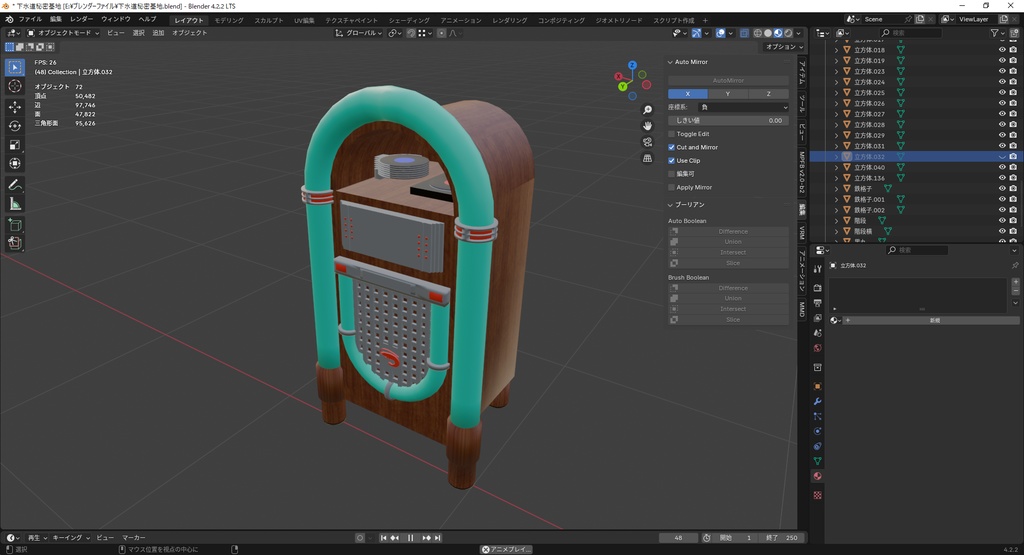
Task: Select the Scale tool
Action: 14,145
